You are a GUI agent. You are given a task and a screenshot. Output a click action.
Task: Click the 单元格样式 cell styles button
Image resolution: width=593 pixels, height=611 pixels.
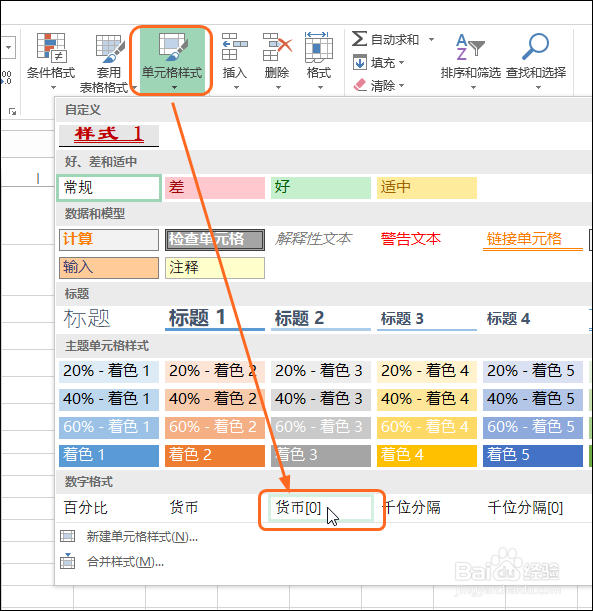pos(172,60)
